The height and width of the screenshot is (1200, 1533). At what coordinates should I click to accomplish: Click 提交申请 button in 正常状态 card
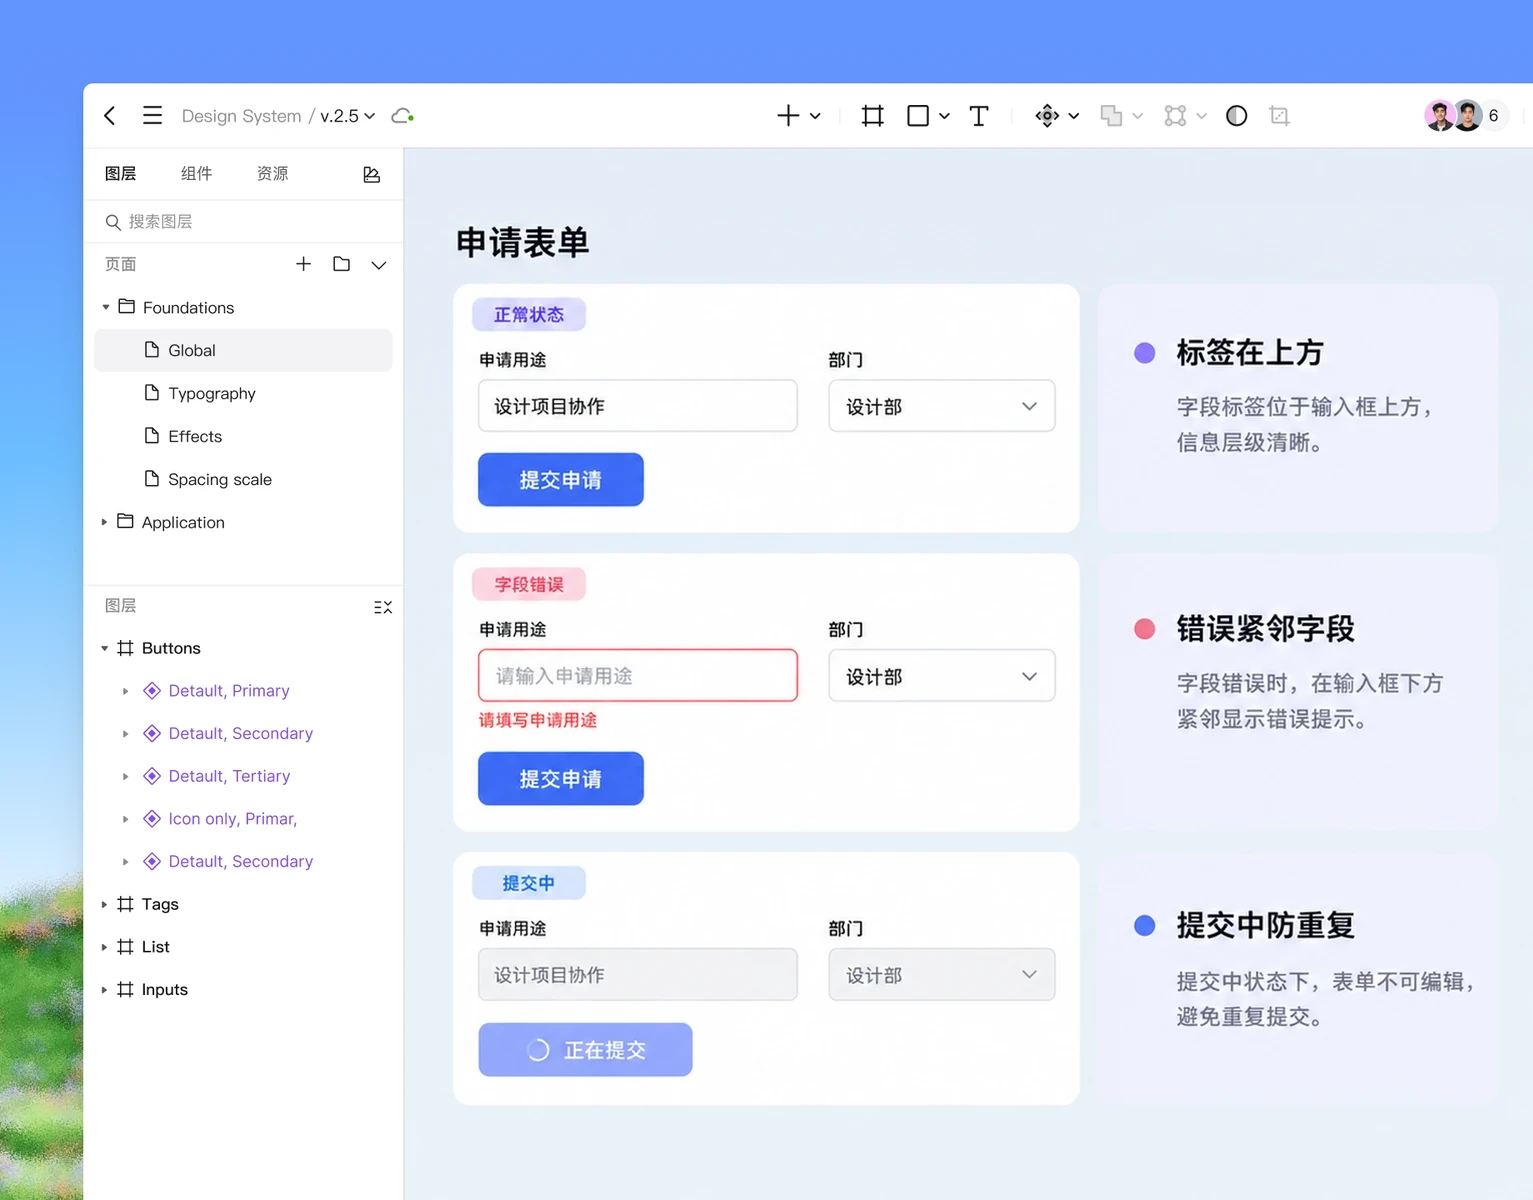tap(561, 480)
